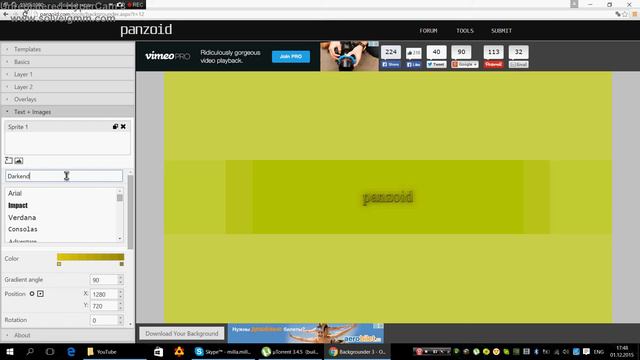Click the Pinterest share button

point(493,64)
